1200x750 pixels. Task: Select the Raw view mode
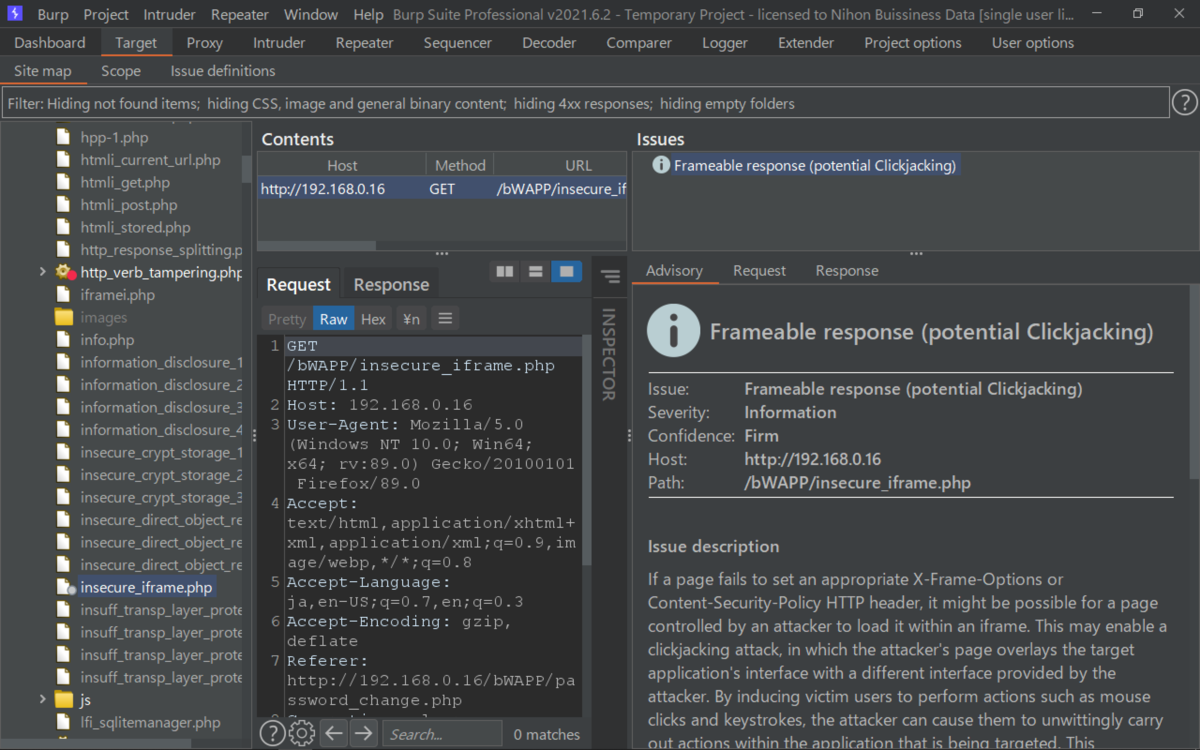coord(334,319)
